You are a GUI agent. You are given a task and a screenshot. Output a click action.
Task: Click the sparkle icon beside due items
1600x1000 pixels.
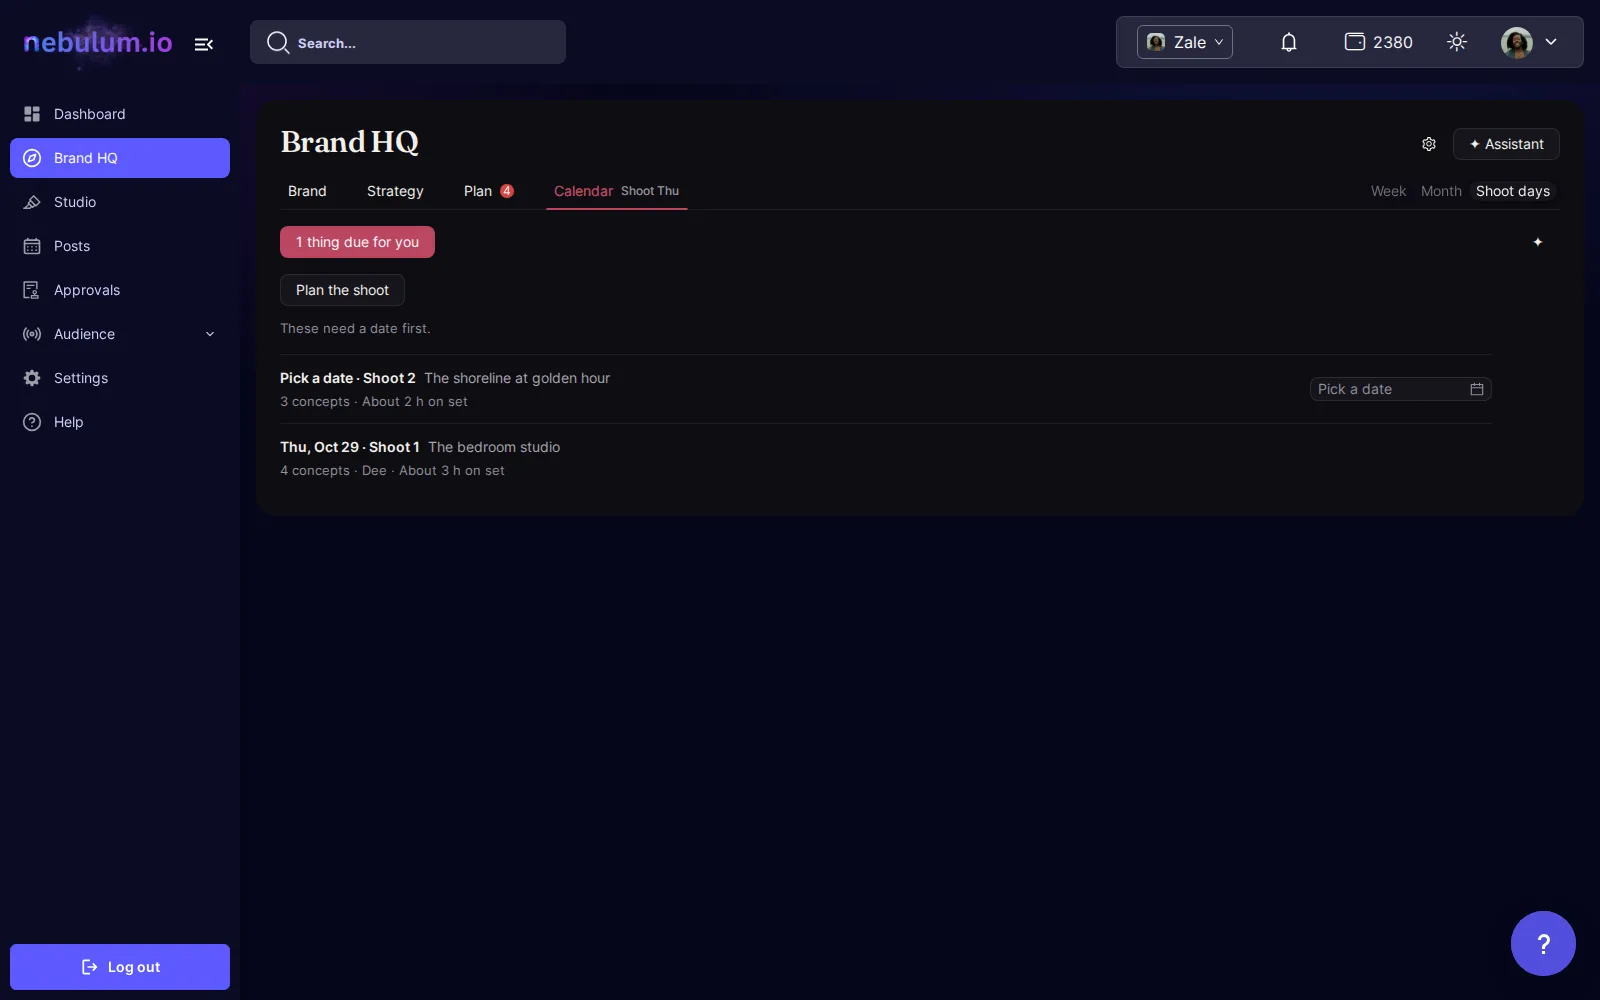point(1538,242)
